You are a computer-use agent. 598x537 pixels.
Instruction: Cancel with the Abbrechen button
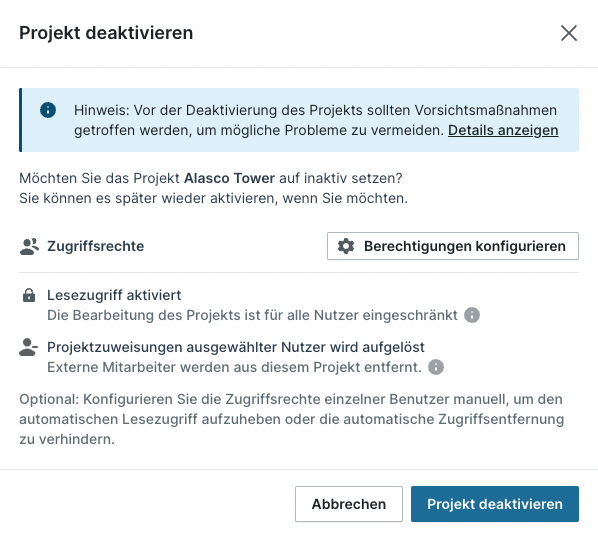click(349, 504)
